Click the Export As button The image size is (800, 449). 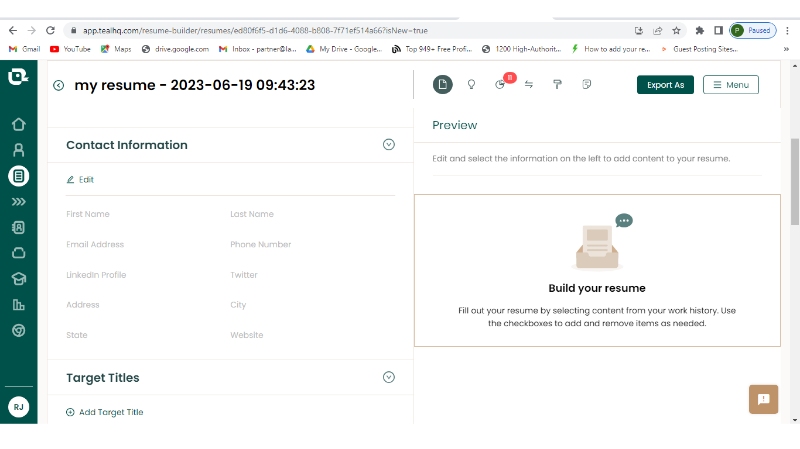pyautogui.click(x=665, y=85)
